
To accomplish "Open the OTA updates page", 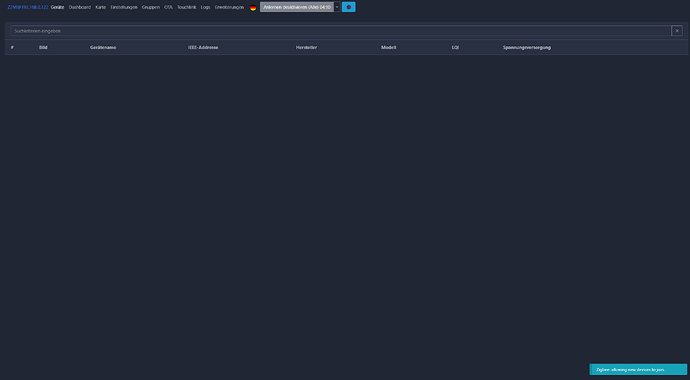I will coord(169,7).
